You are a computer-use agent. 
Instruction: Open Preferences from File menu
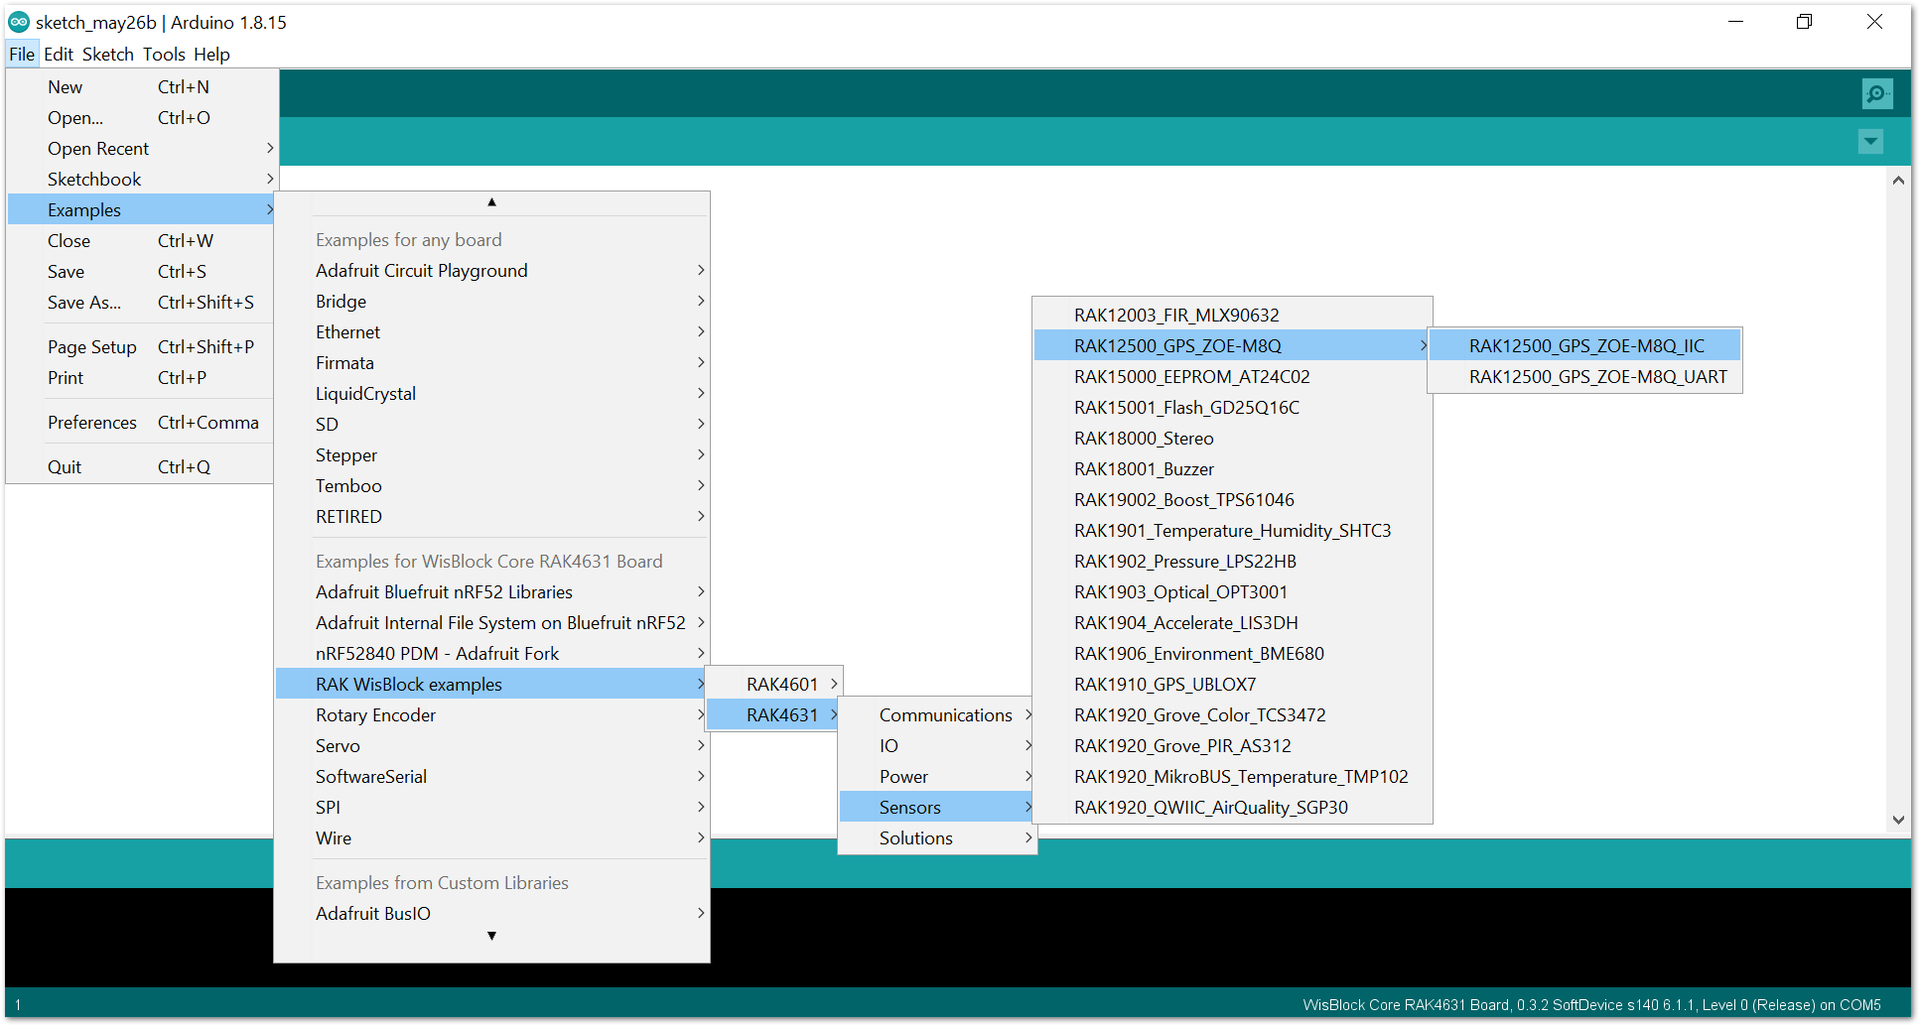[140, 423]
